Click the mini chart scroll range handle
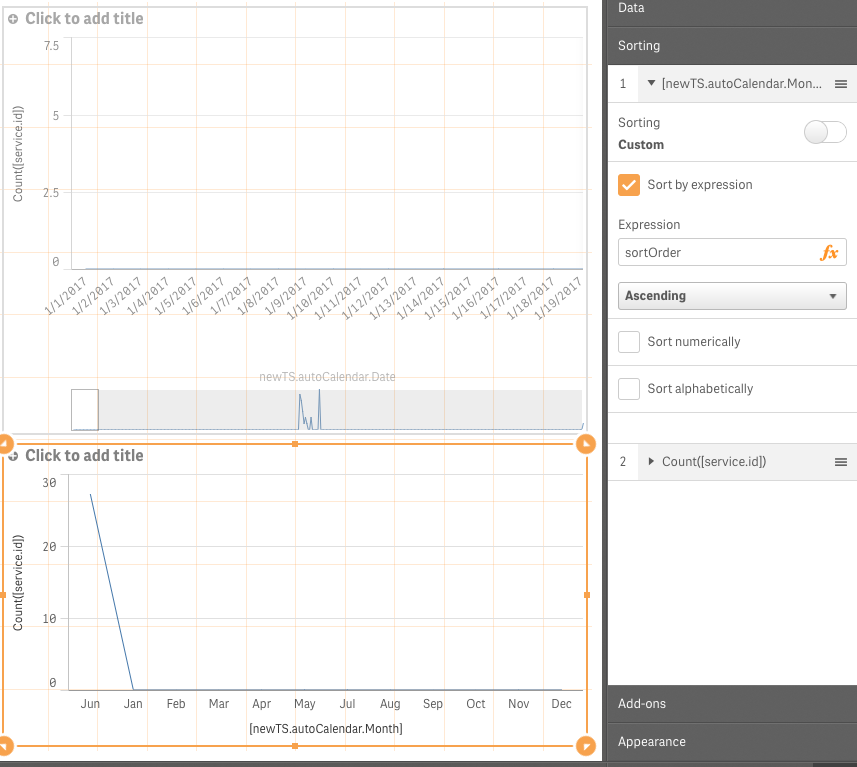 (x=85, y=410)
